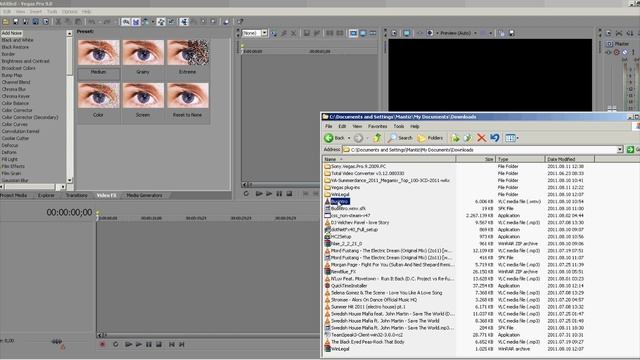Open Back history dropdown arrow in Explorer
The image size is (640, 360).
[x=349, y=138]
